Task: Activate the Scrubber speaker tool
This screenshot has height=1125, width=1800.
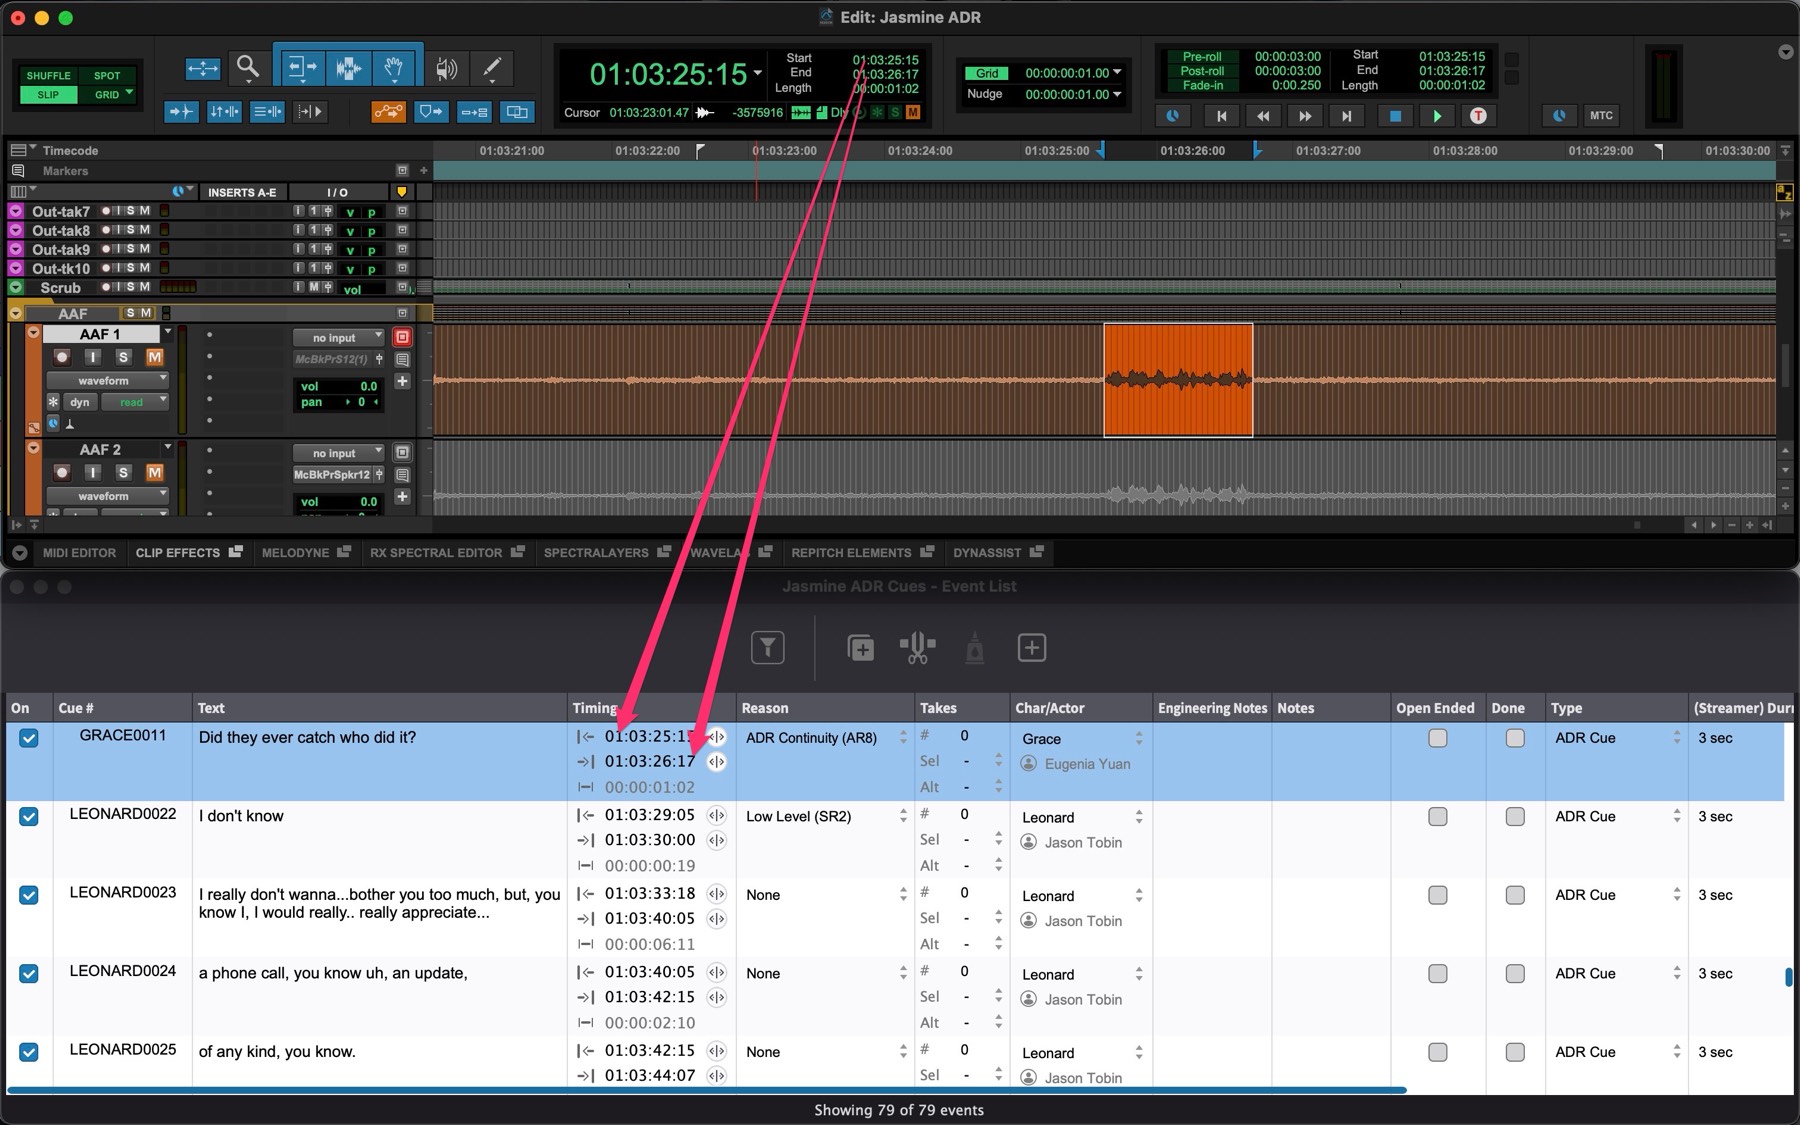Action: [x=445, y=68]
